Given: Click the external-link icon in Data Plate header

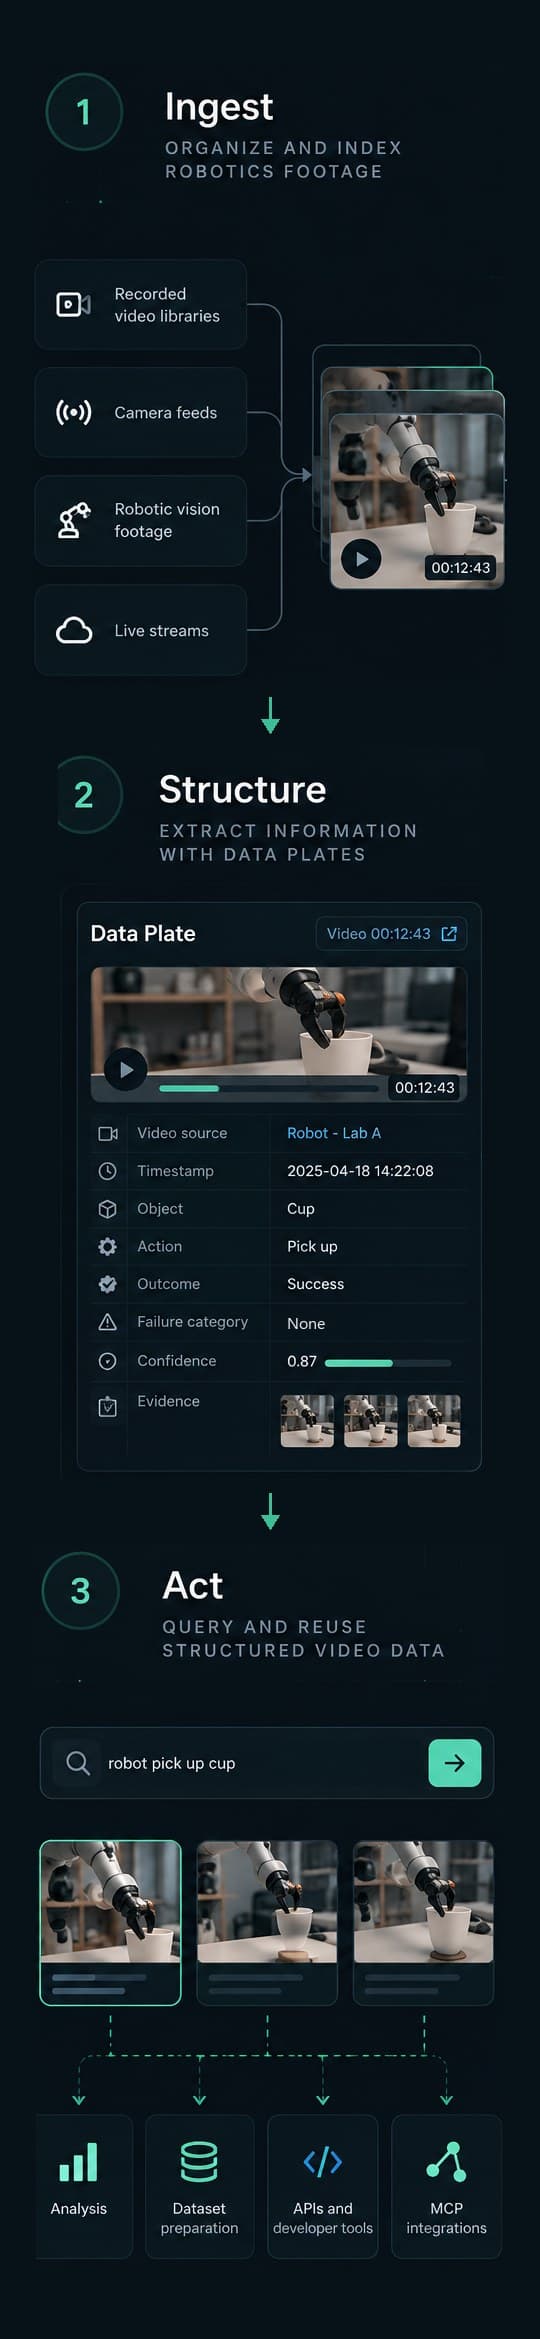Looking at the screenshot, I should pyautogui.click(x=449, y=933).
